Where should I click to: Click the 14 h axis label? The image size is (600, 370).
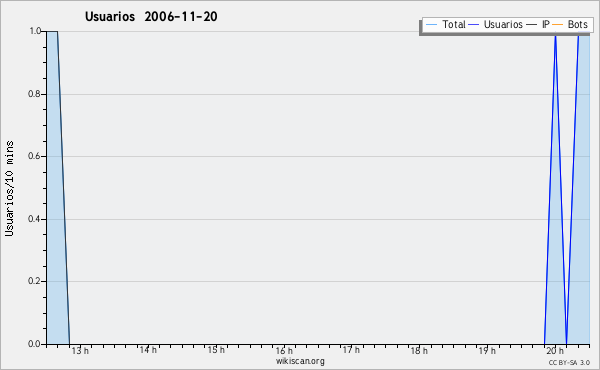point(148,350)
